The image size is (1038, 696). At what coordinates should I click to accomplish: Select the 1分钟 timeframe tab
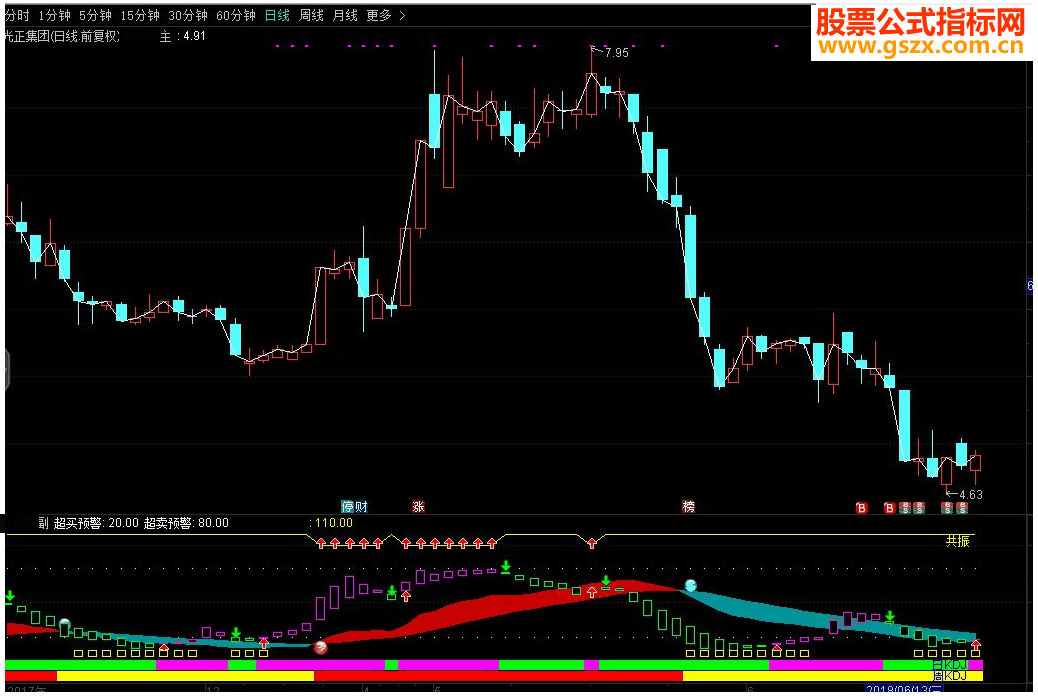click(54, 15)
